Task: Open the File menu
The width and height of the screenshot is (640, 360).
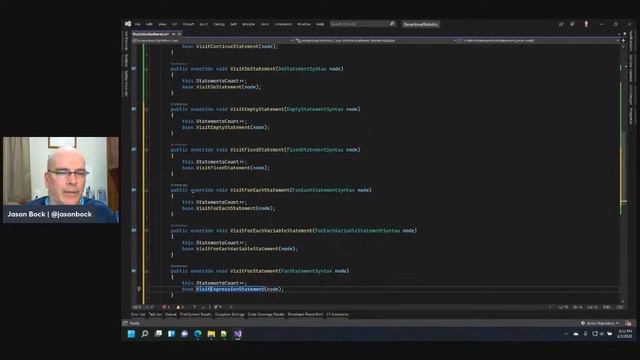Action: click(138, 24)
